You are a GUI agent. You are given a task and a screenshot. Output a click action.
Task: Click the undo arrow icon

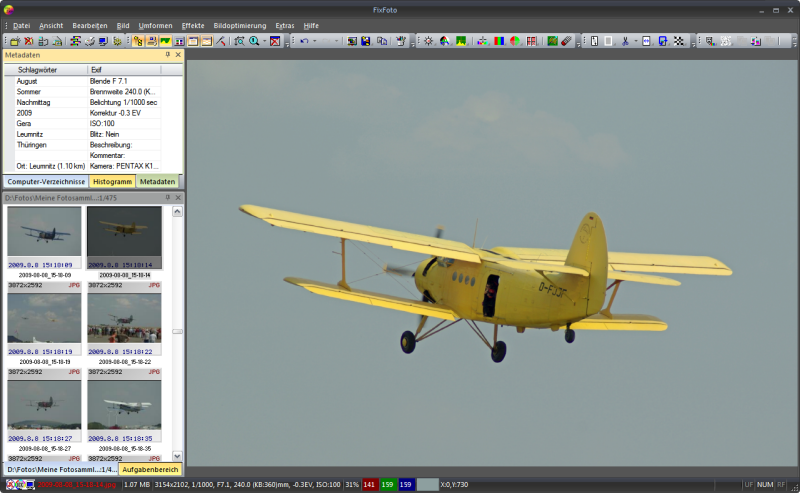pos(305,41)
